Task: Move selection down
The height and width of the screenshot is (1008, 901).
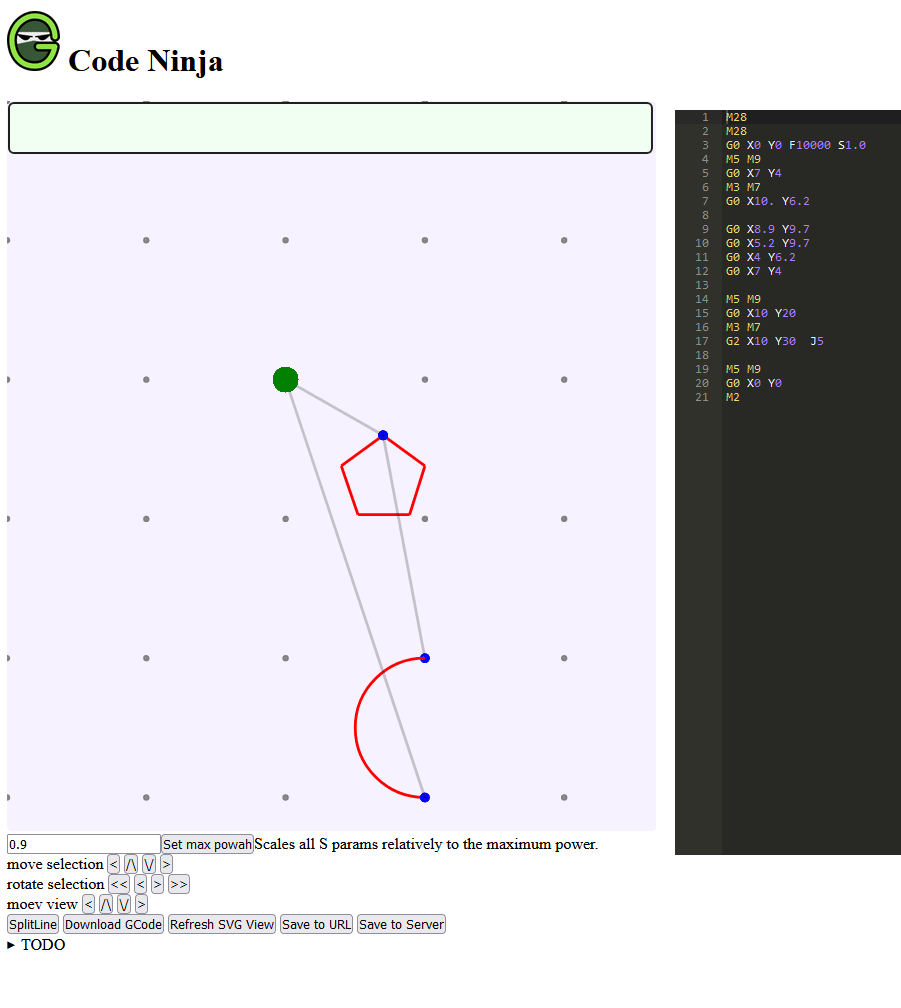Action: point(148,864)
